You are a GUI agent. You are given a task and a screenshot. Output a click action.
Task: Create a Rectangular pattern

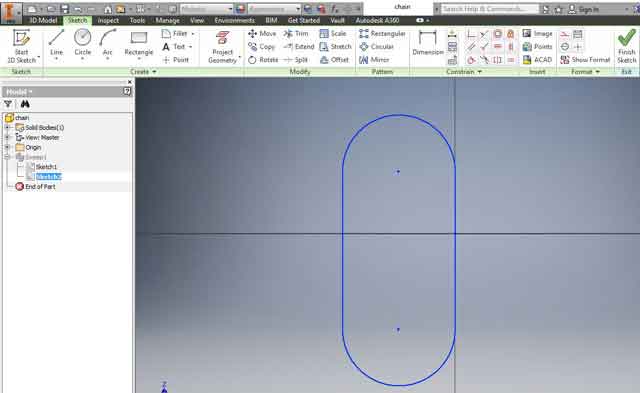[x=382, y=33]
